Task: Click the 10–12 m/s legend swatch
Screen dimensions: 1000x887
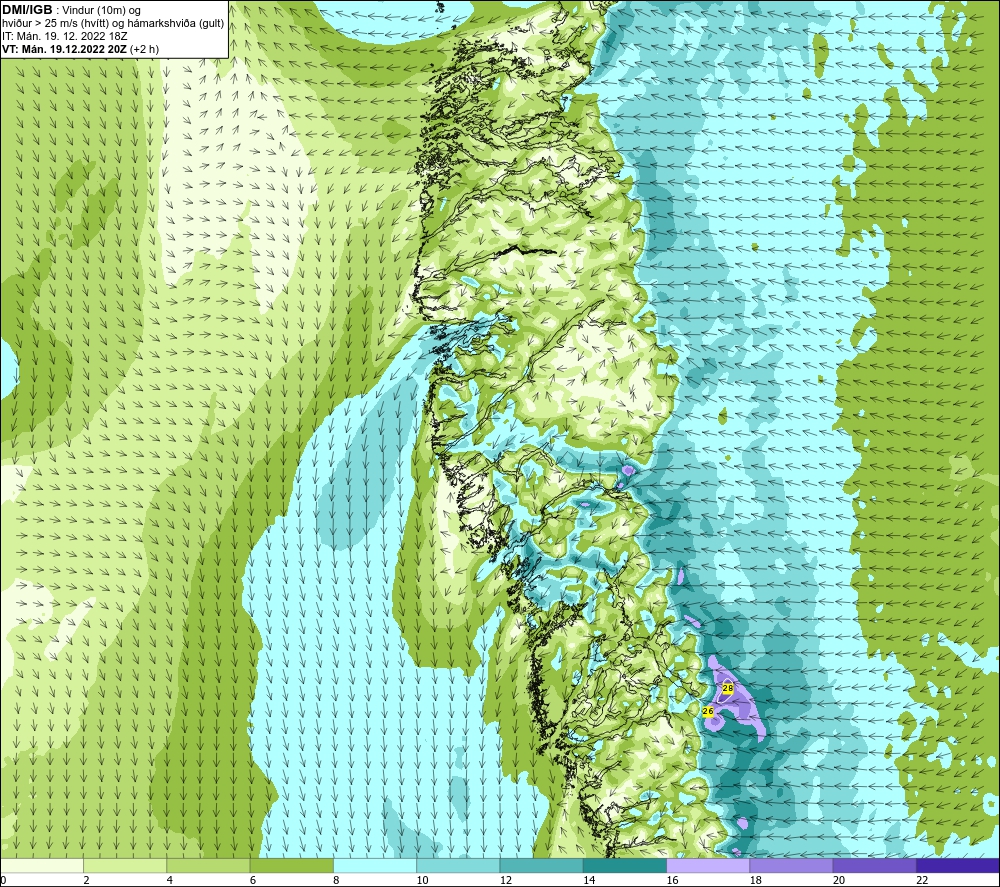Action: tap(458, 865)
